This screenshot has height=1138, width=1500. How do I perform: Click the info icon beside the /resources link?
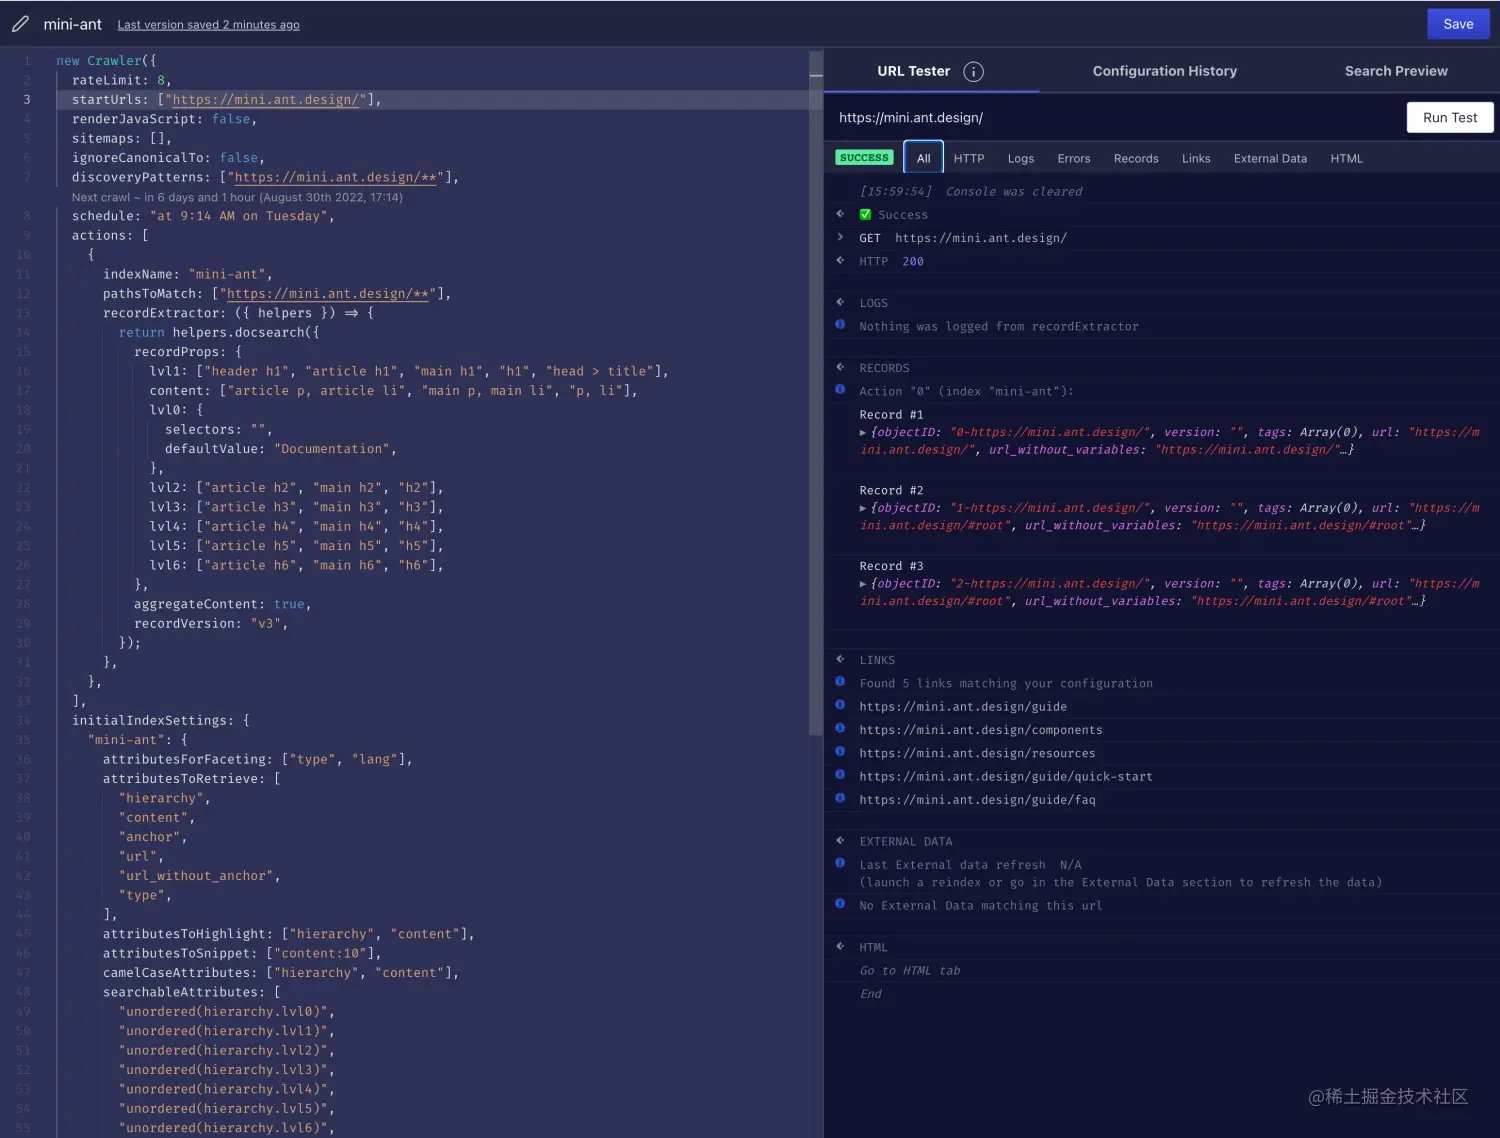(840, 751)
